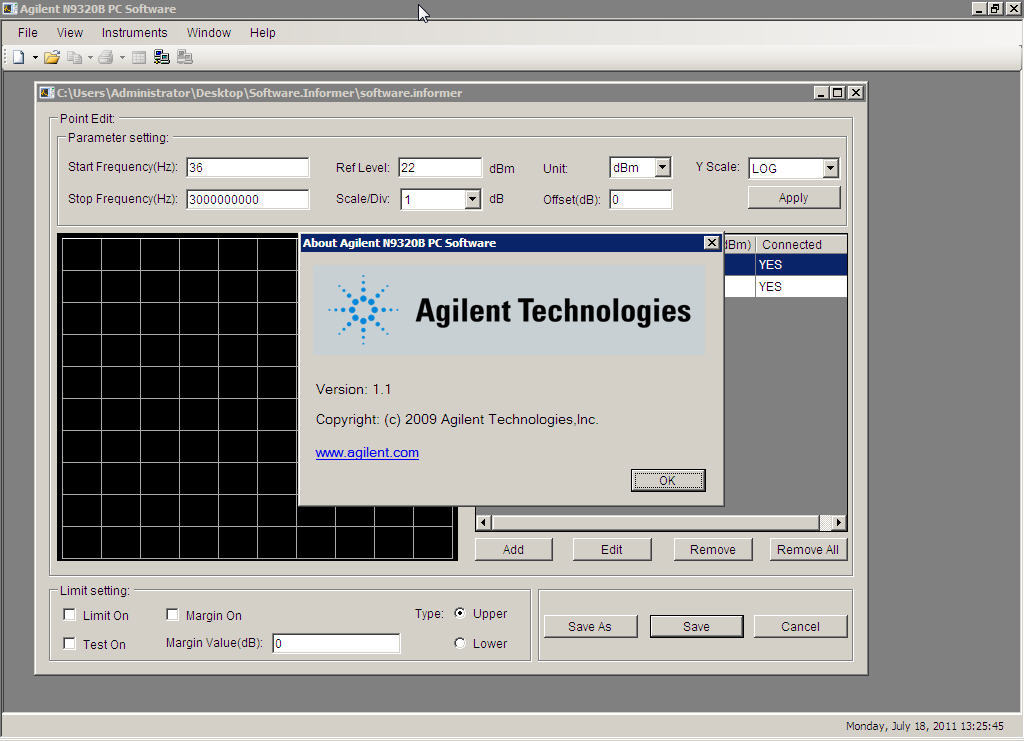1024x741 pixels.
Task: Open the Y Scale LOG dropdown
Action: click(830, 168)
